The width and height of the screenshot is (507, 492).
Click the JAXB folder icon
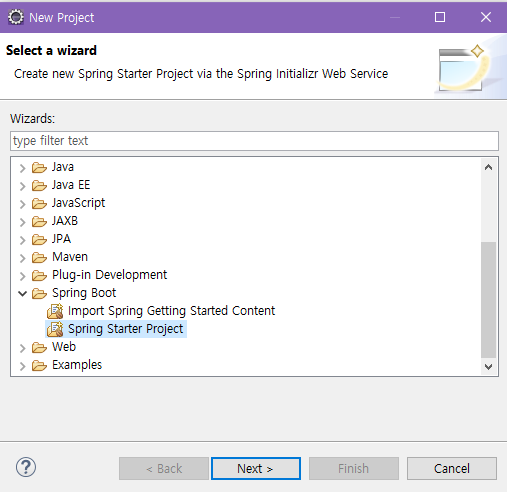coord(39,221)
